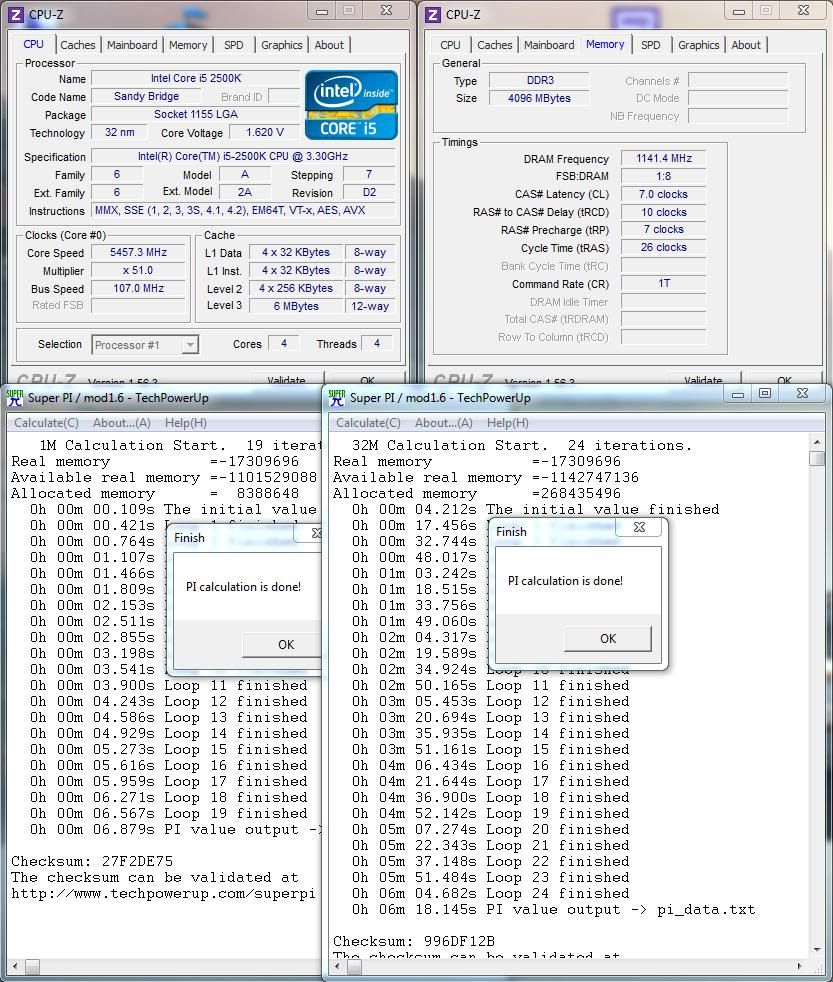The height and width of the screenshot is (982, 833).
Task: Open Memory tab in left CPU-Z window
Action: point(188,45)
